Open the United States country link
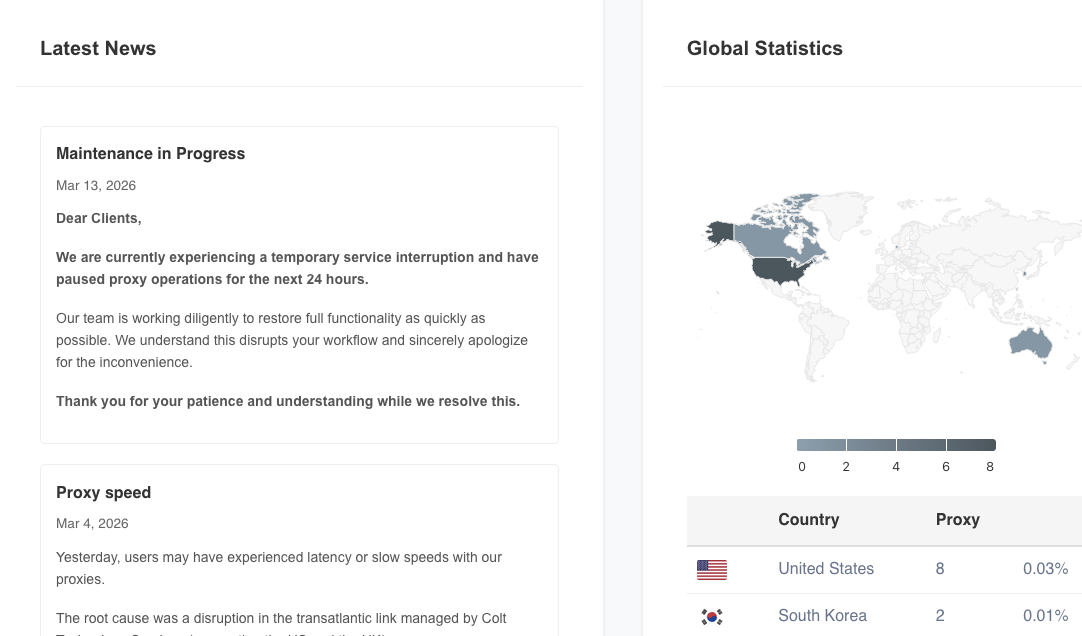Viewport: 1082px width, 636px height. tap(825, 569)
